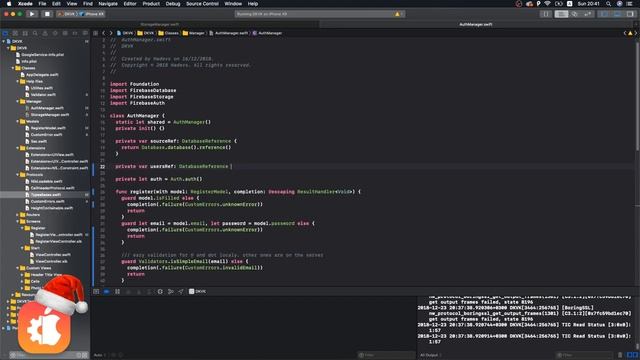This screenshot has width=640, height=360.
Task: Click the console filter field
Action: (584, 355)
